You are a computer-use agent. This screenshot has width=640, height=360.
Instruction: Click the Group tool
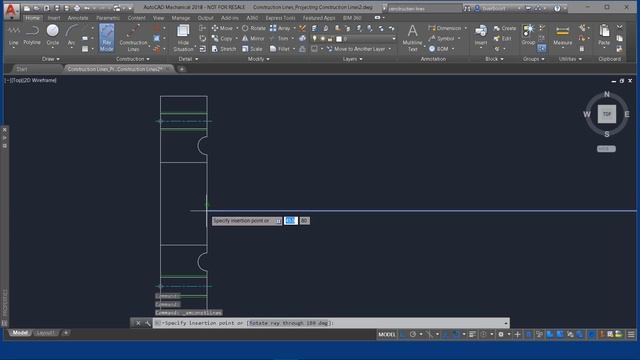pos(528,35)
